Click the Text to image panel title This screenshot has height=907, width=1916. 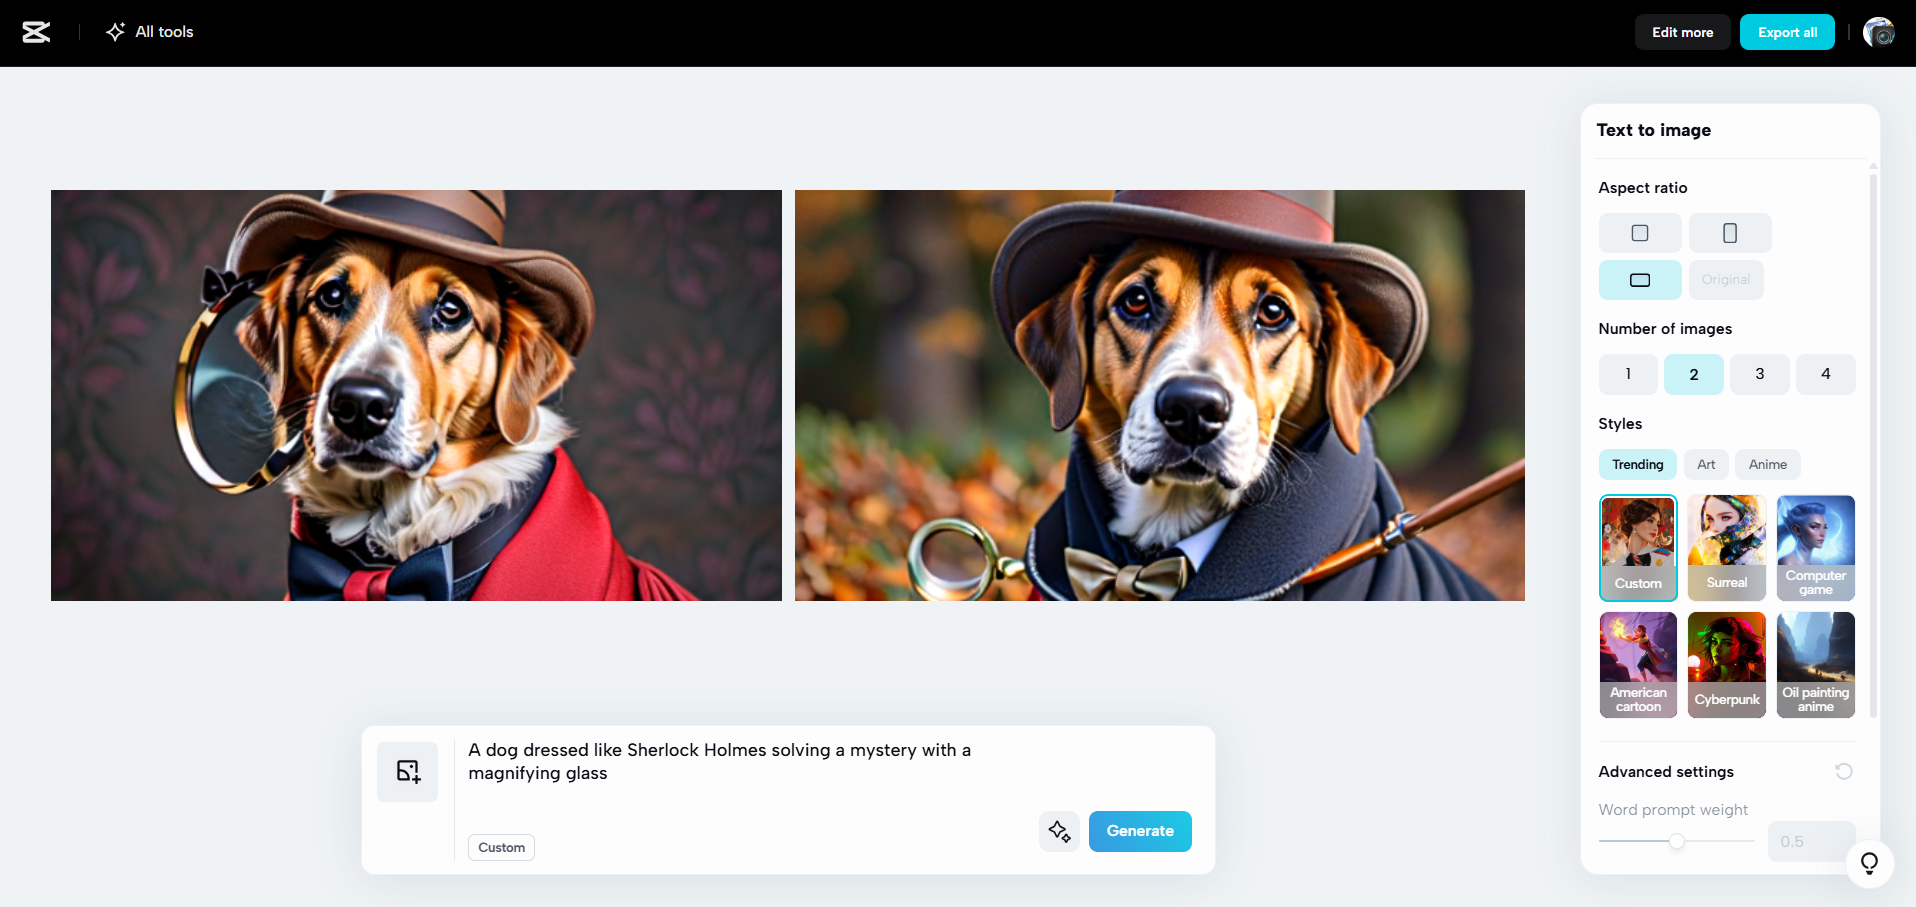(x=1654, y=130)
